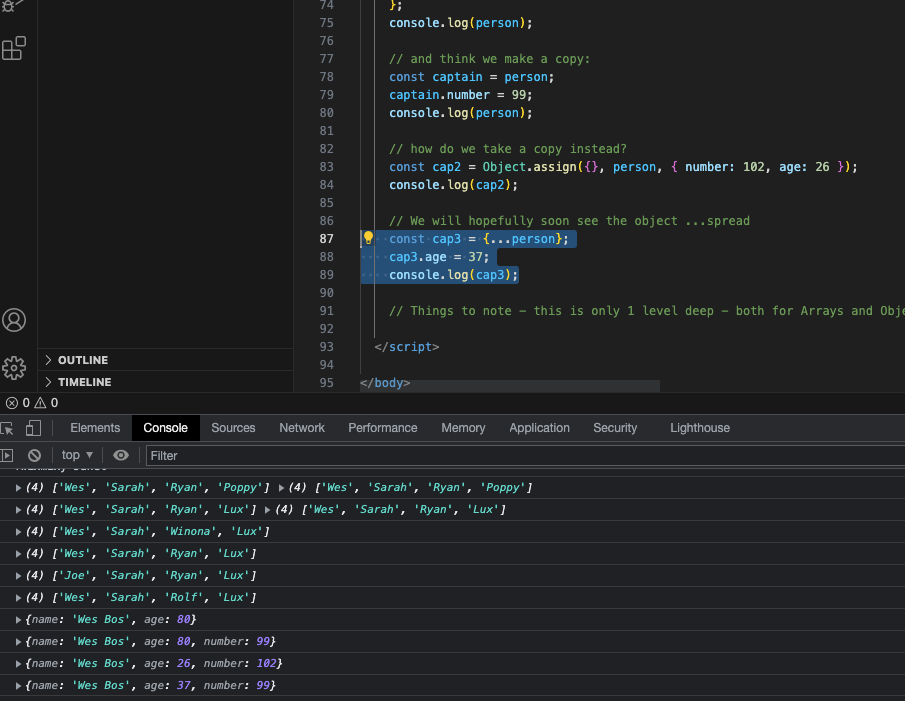Toggle the device toolbar emulation
Image resolution: width=905 pixels, height=701 pixels.
[33, 428]
